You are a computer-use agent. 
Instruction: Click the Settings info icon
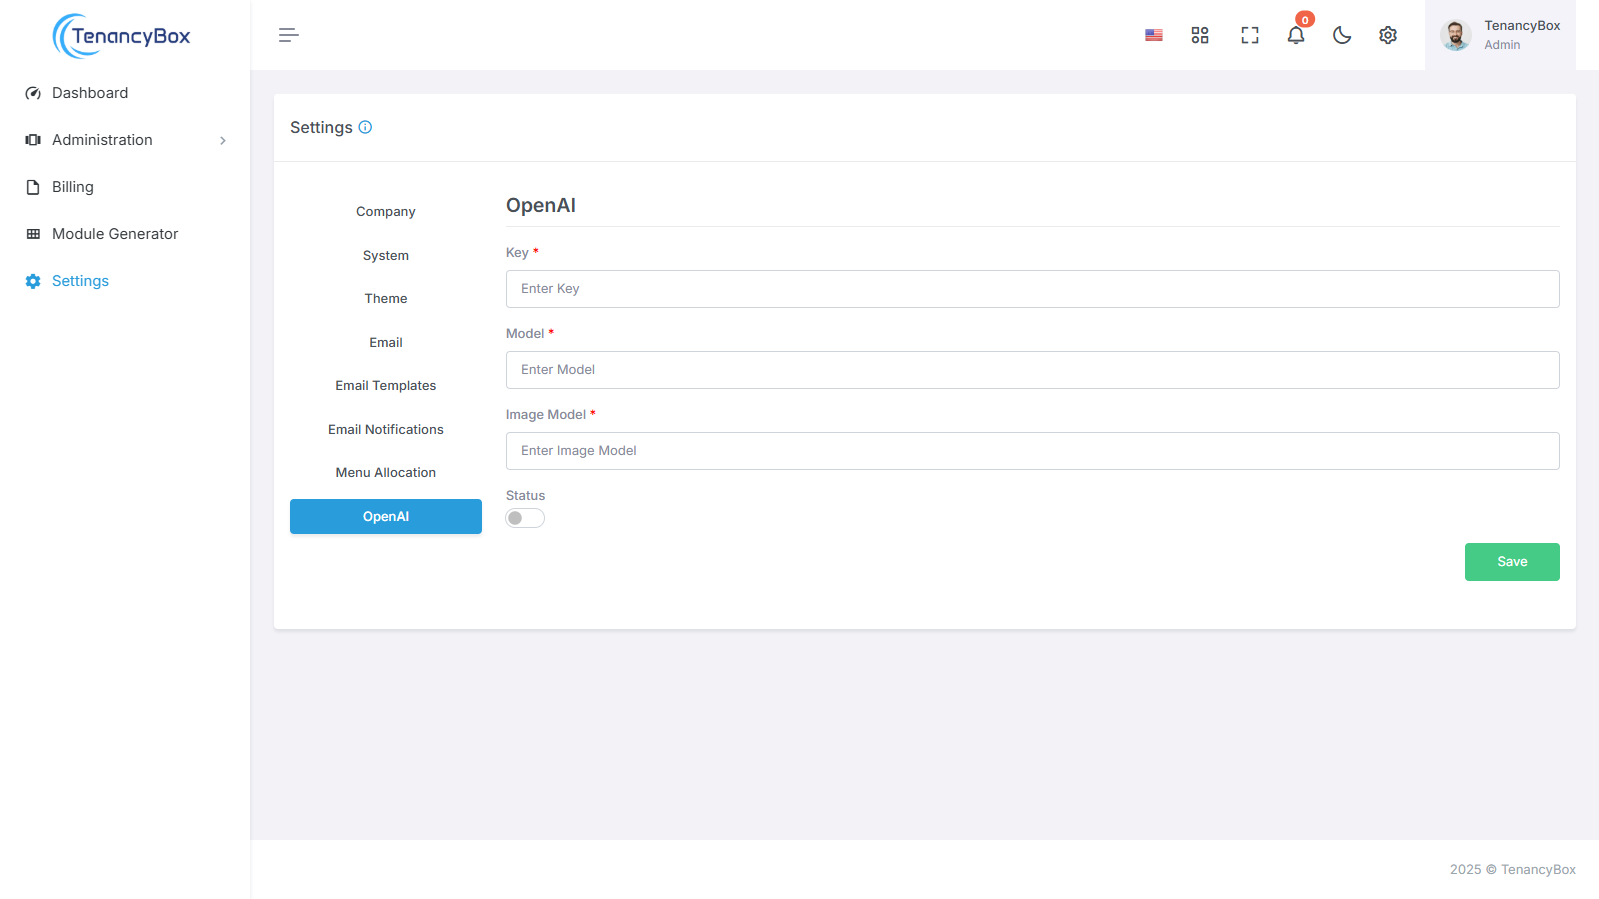coord(365,127)
